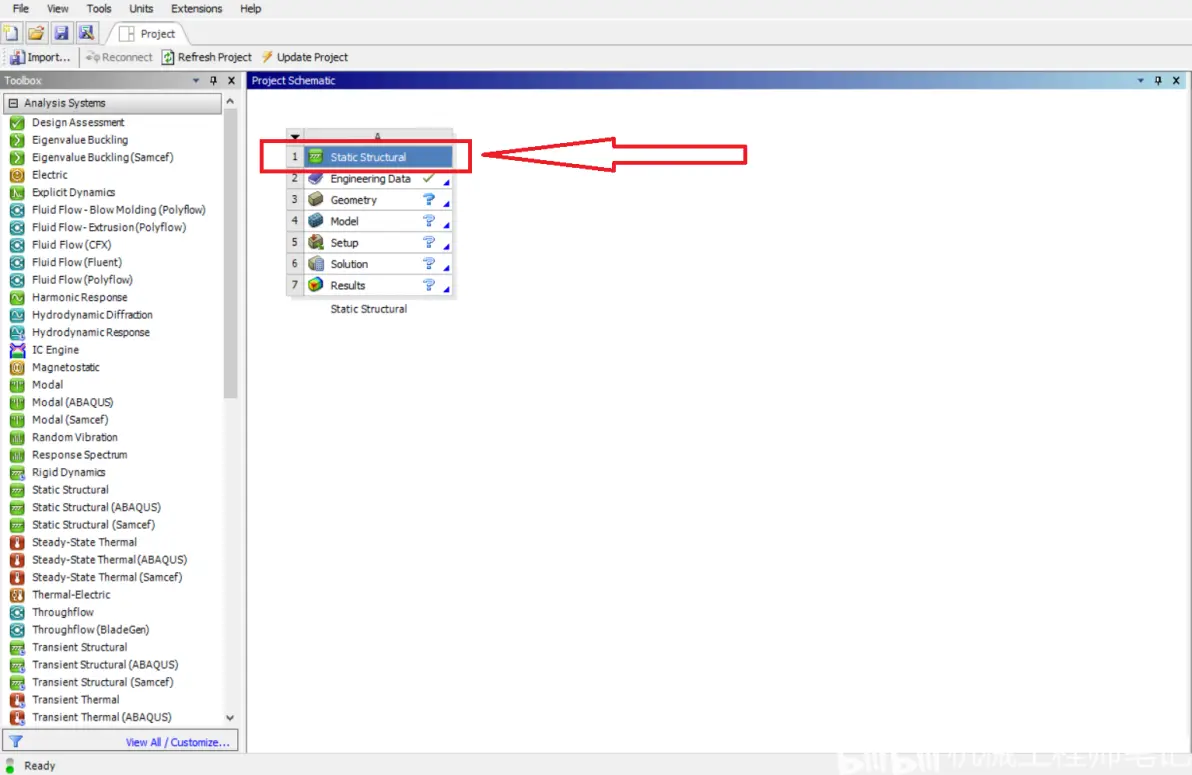The height and width of the screenshot is (775, 1192).
Task: Select the Electric analysis icon
Action: coord(17,175)
